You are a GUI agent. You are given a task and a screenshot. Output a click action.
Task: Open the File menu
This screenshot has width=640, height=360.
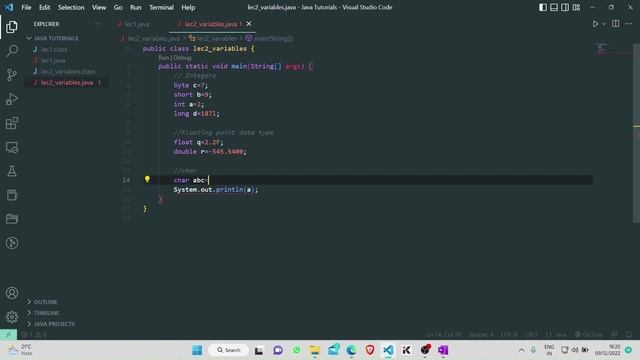tap(26, 7)
